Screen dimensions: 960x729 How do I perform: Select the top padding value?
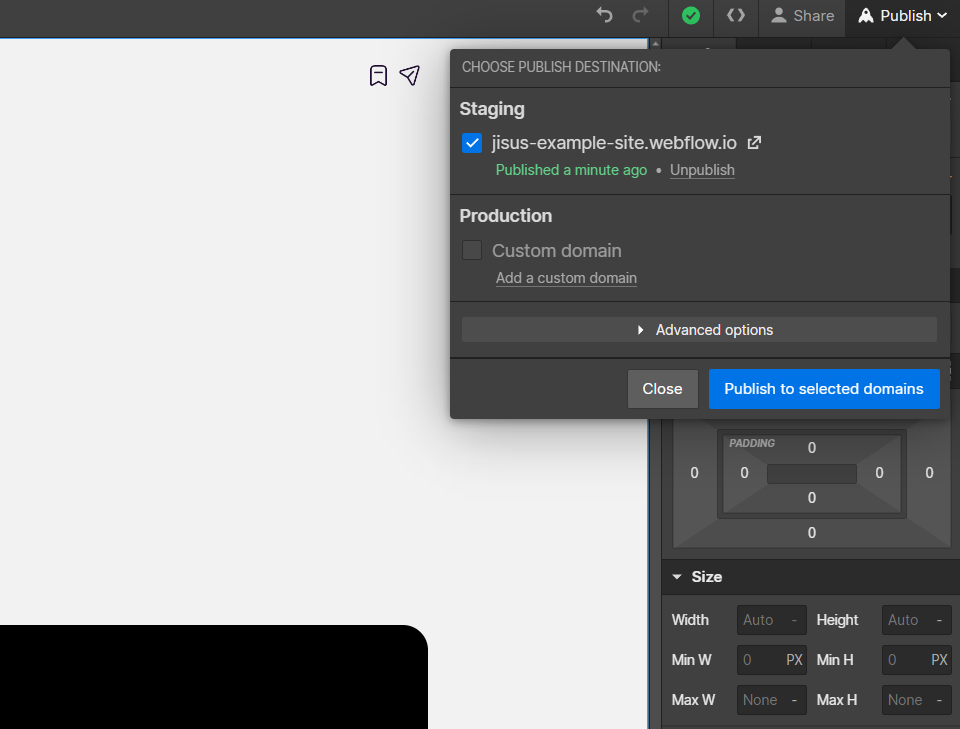click(x=812, y=448)
